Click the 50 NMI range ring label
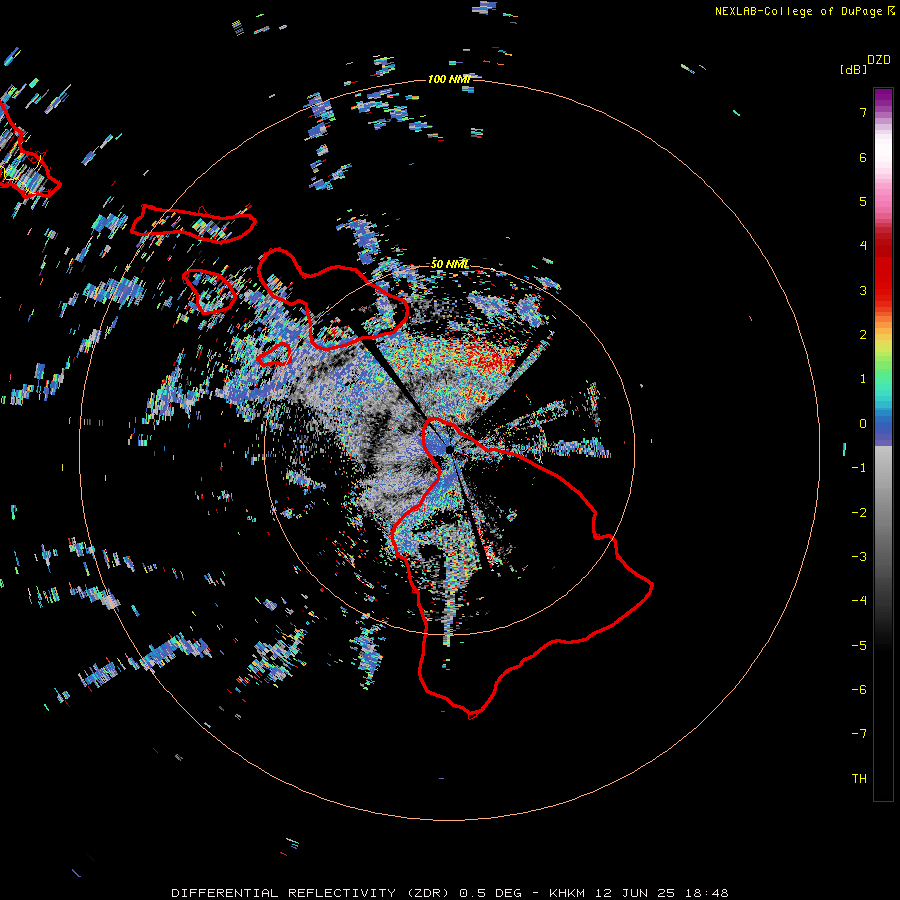900x900 pixels. (449, 264)
